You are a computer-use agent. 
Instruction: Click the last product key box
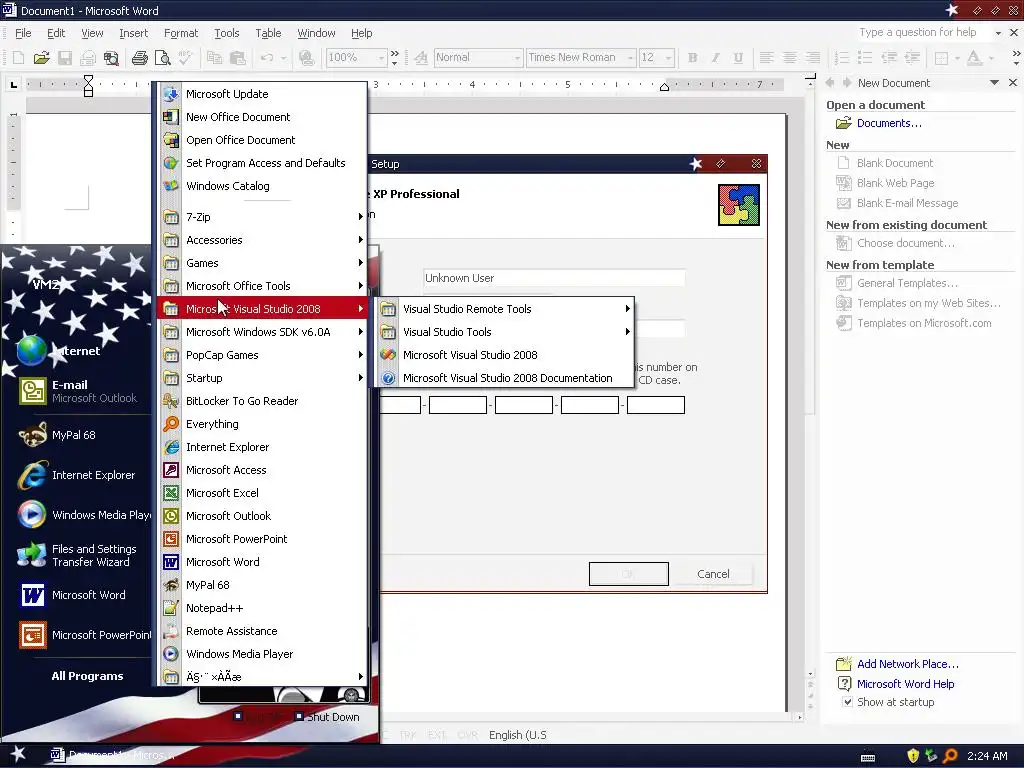tap(656, 406)
